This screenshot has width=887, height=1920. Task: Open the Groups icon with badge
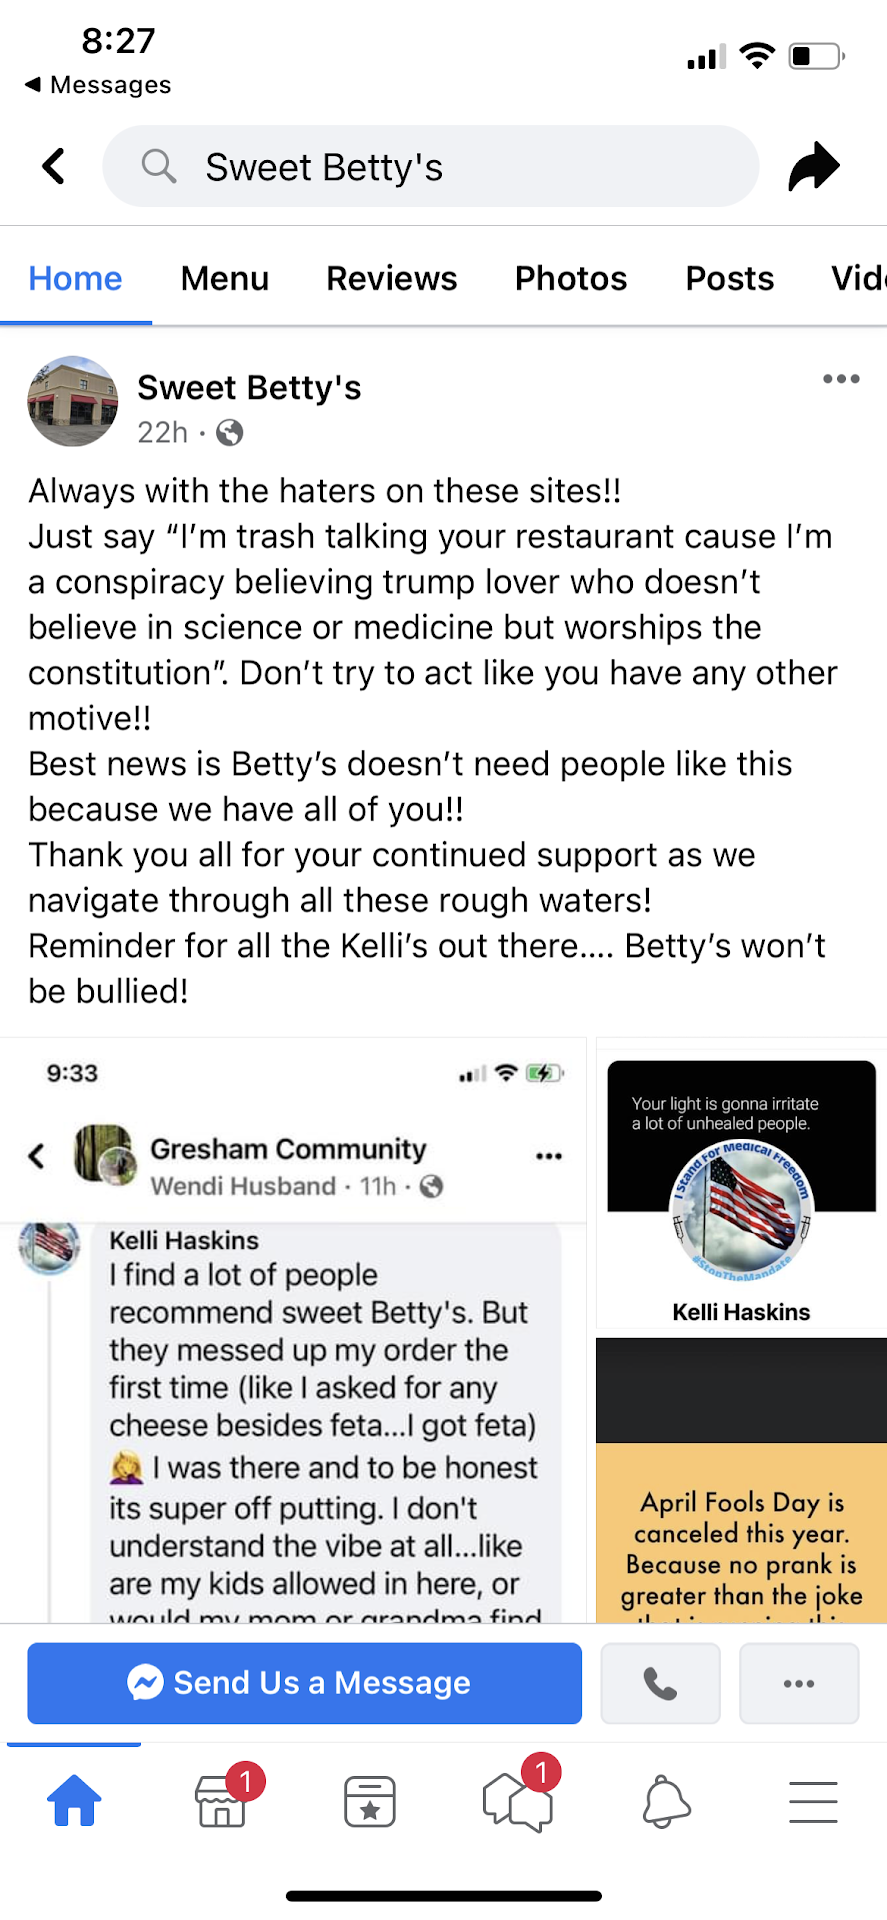(x=517, y=1801)
